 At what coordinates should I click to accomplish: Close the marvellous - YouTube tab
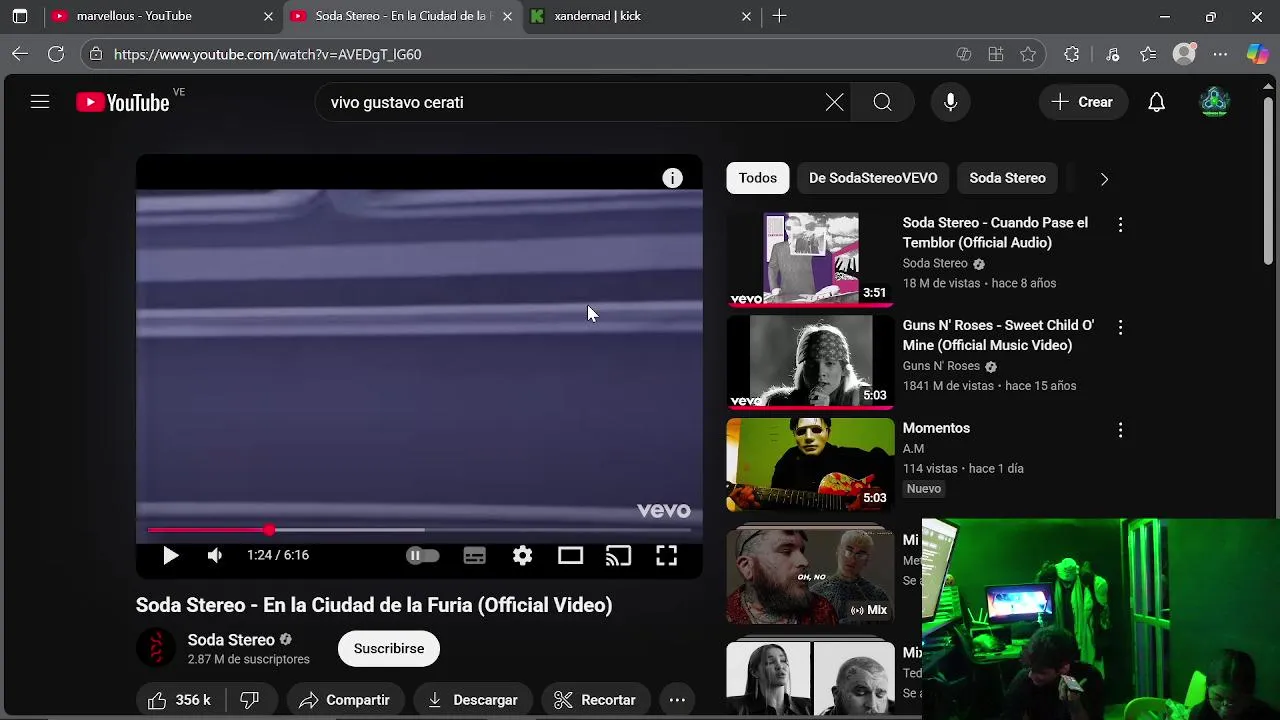pyautogui.click(x=268, y=16)
